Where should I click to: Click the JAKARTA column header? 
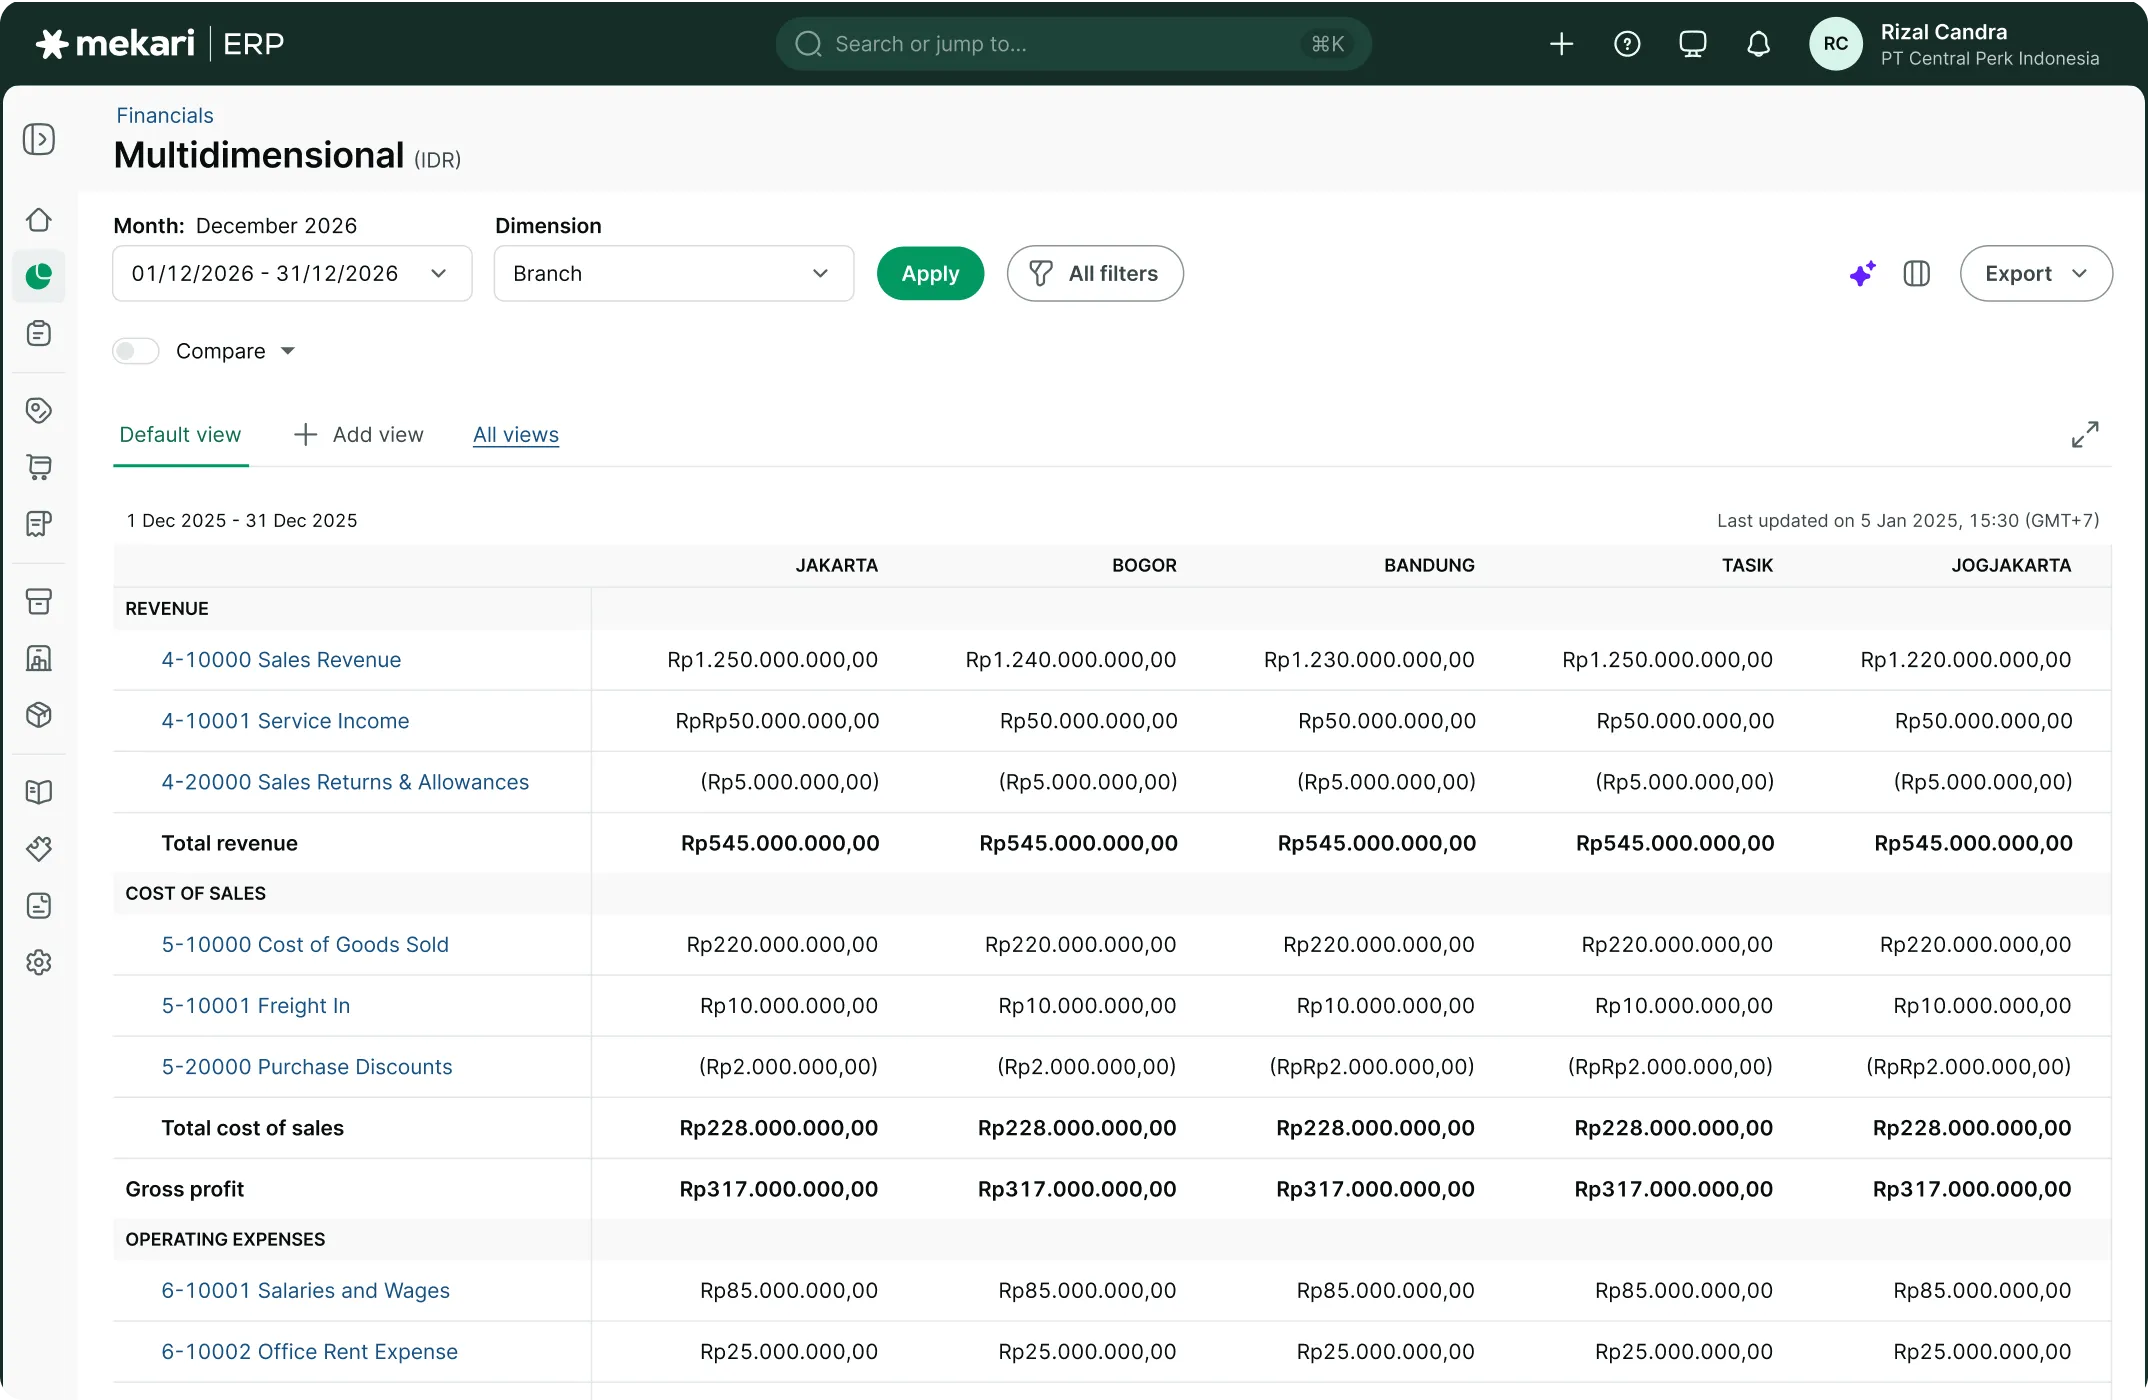coord(837,565)
